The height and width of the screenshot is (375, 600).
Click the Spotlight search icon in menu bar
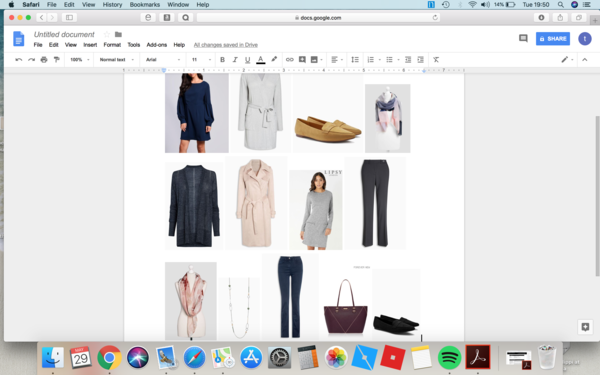point(560,5)
